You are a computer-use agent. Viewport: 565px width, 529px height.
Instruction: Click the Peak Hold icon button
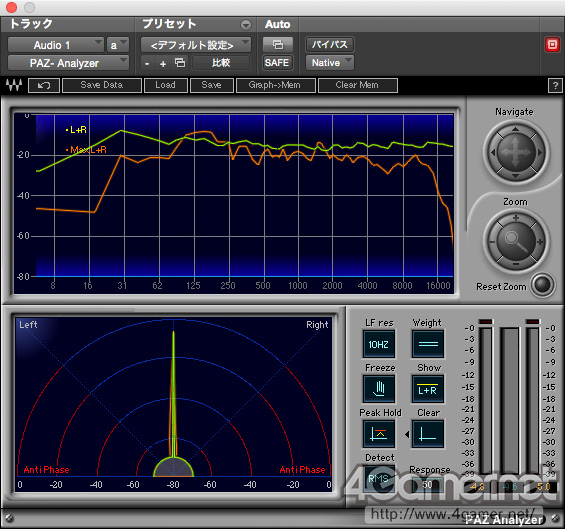(x=379, y=433)
